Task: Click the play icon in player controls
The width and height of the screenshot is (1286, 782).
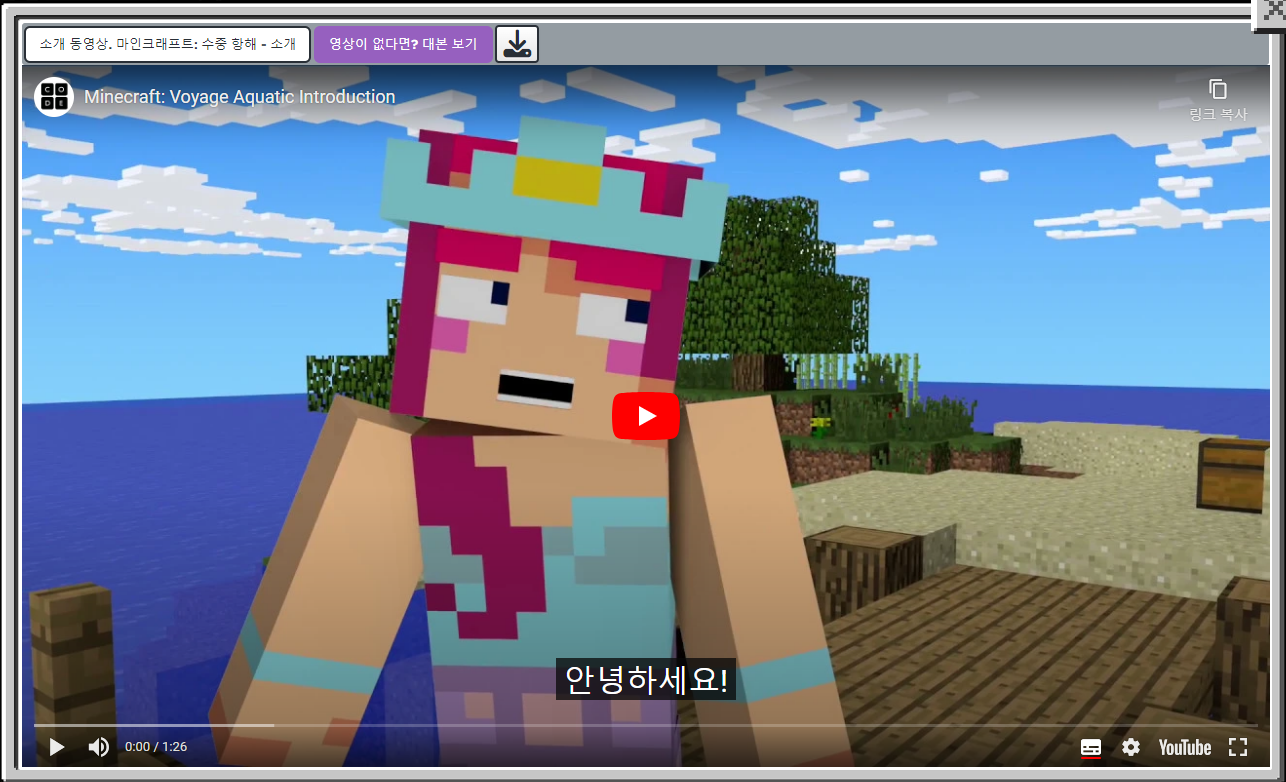Action: coord(57,747)
